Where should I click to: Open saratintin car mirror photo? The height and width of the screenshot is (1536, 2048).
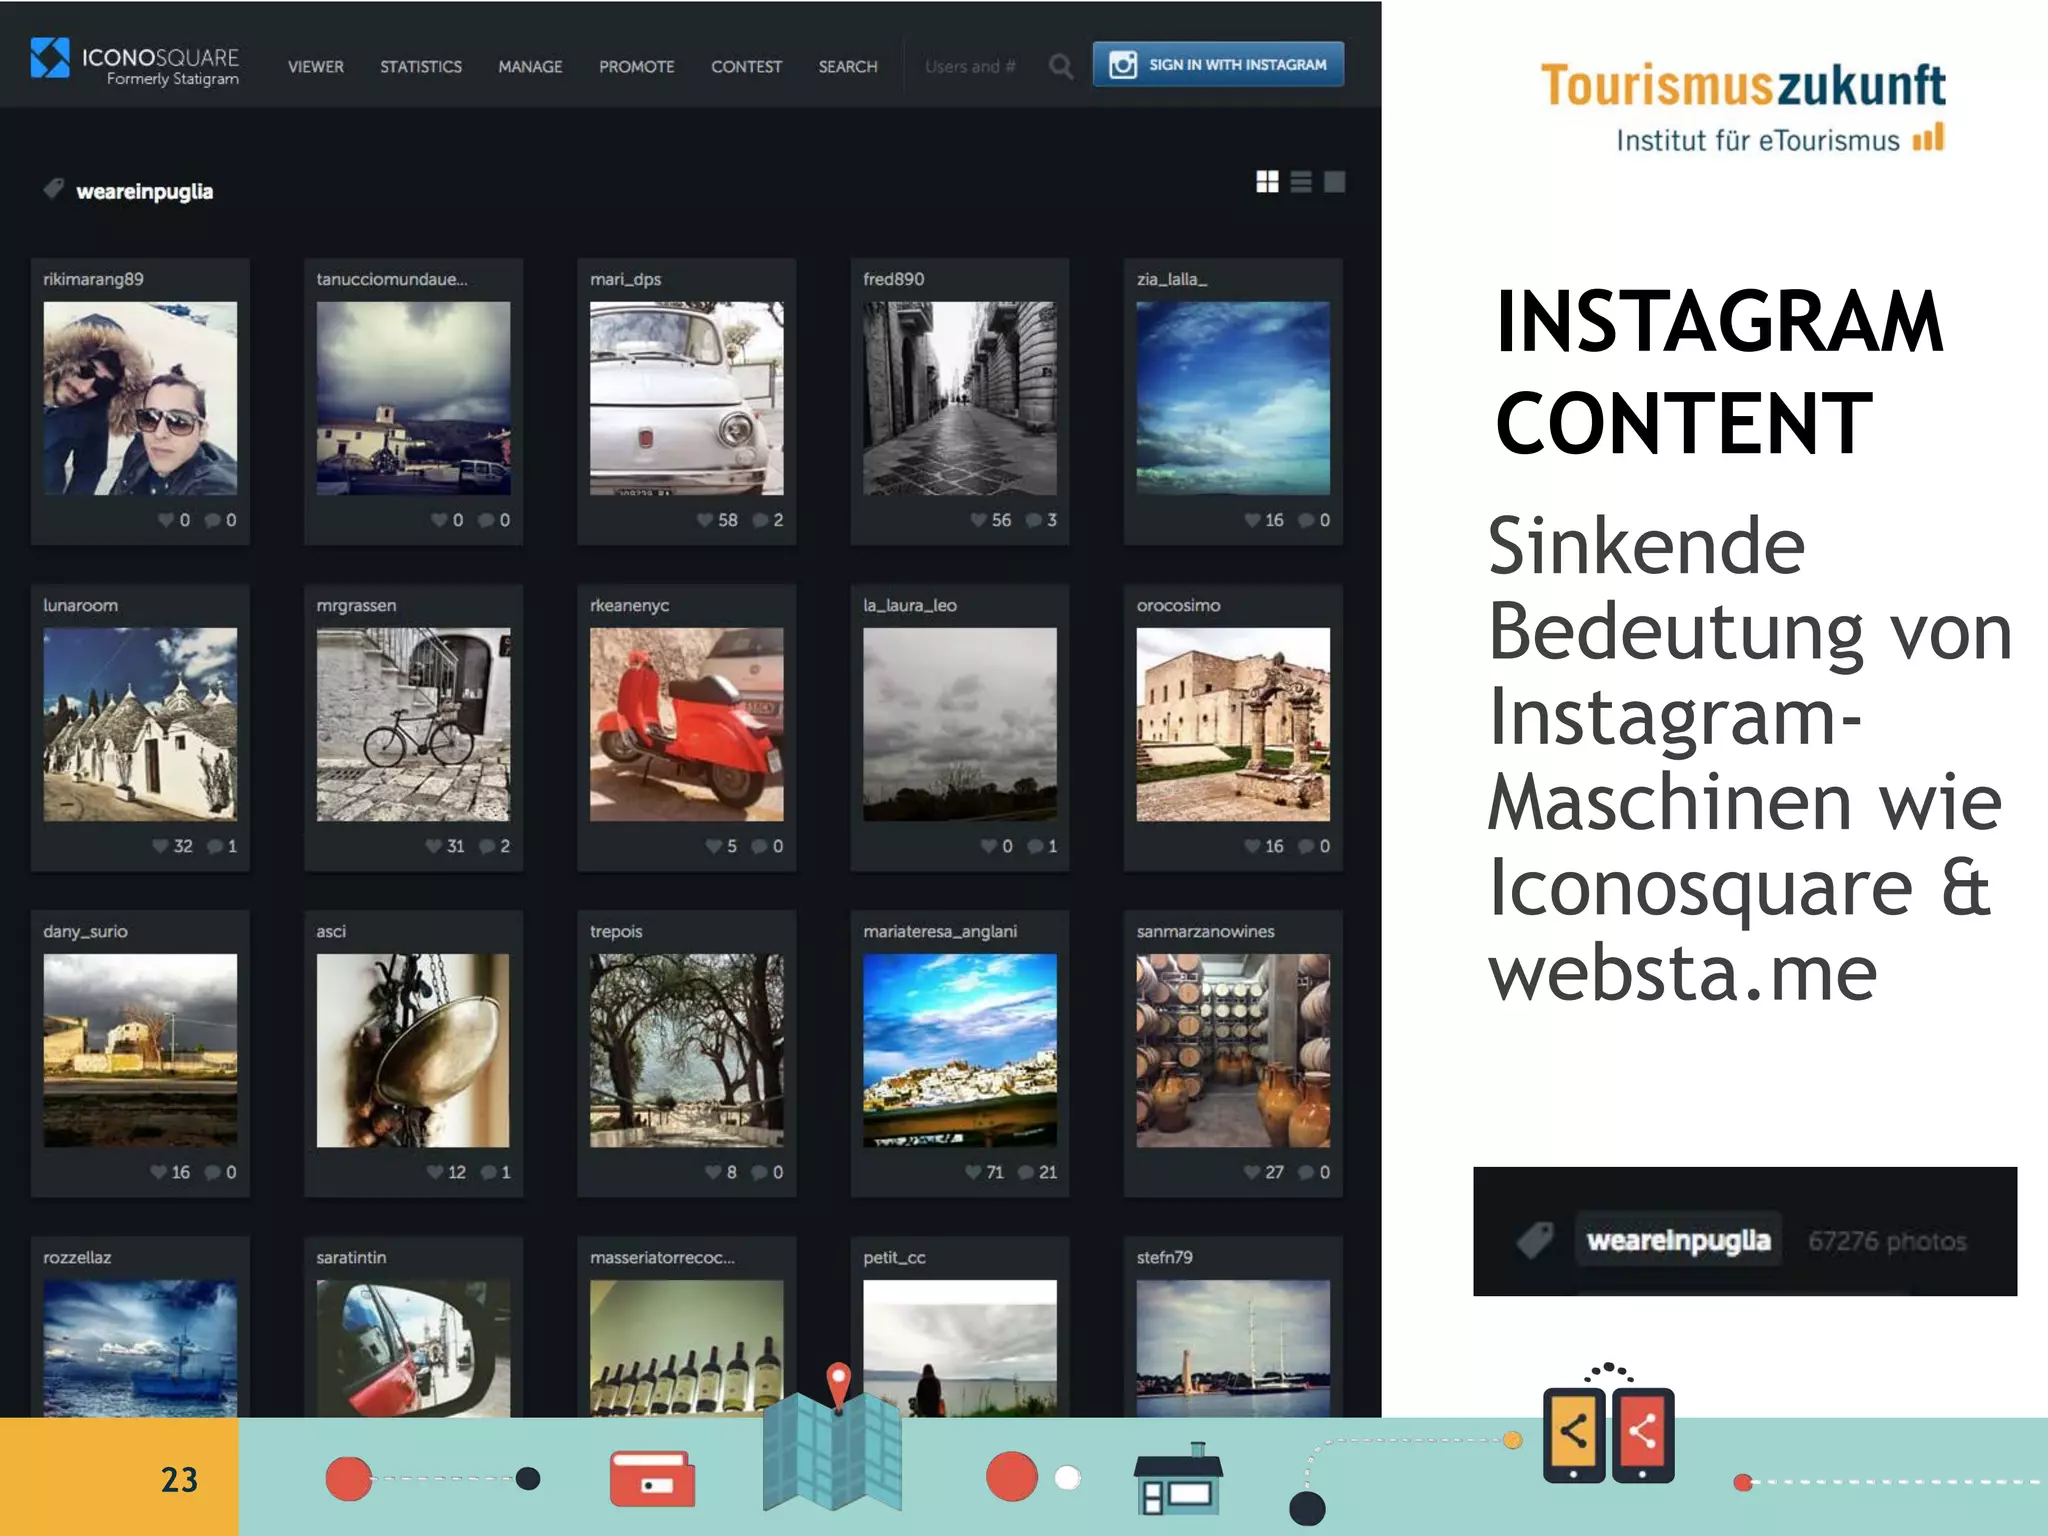coord(413,1348)
